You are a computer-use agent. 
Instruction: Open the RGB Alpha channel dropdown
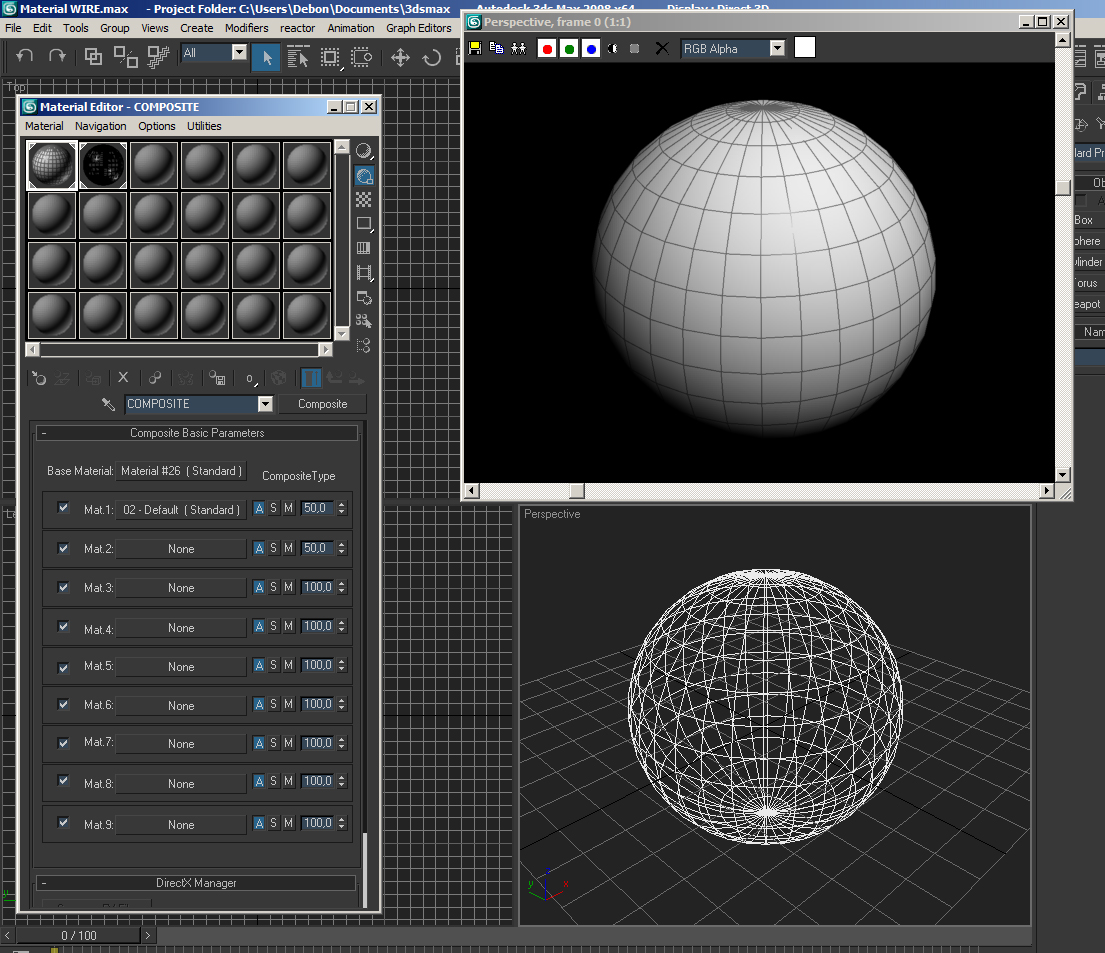pyautogui.click(x=777, y=48)
